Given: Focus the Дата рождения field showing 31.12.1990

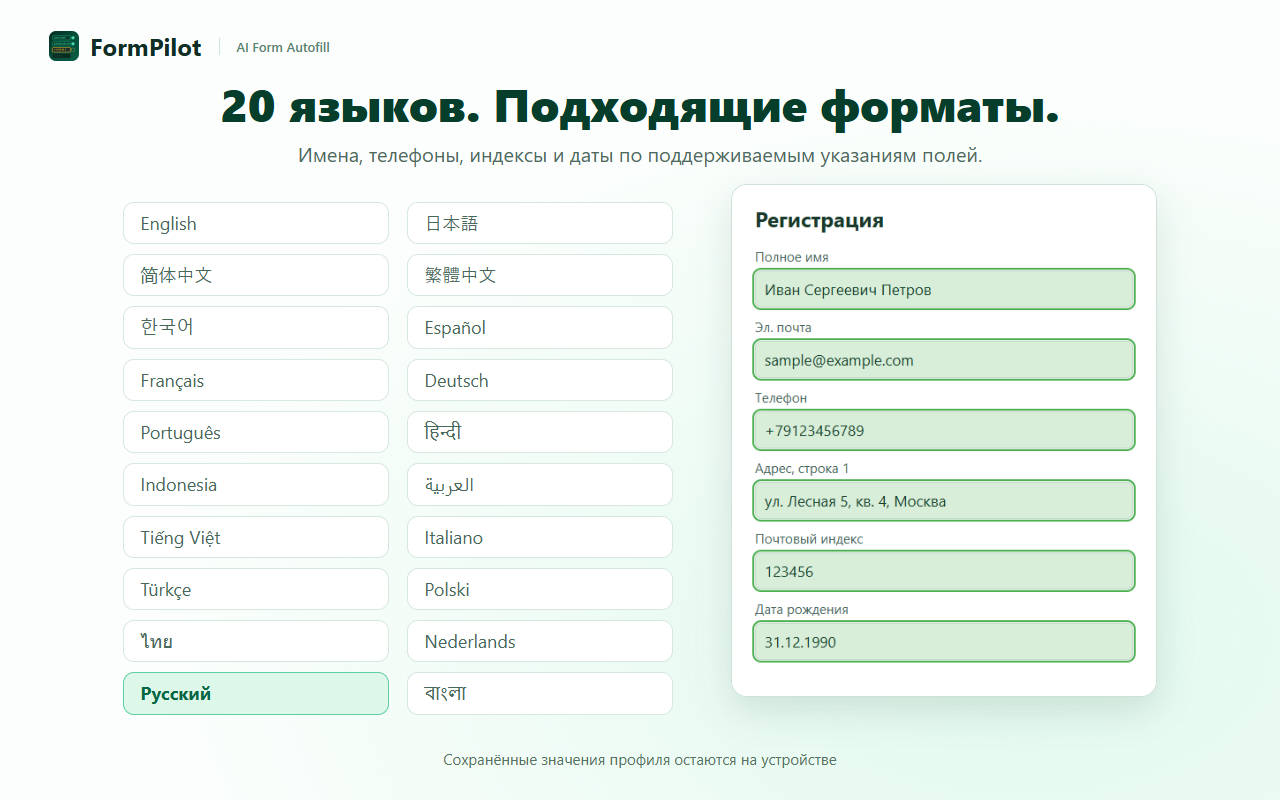Looking at the screenshot, I should [x=944, y=642].
